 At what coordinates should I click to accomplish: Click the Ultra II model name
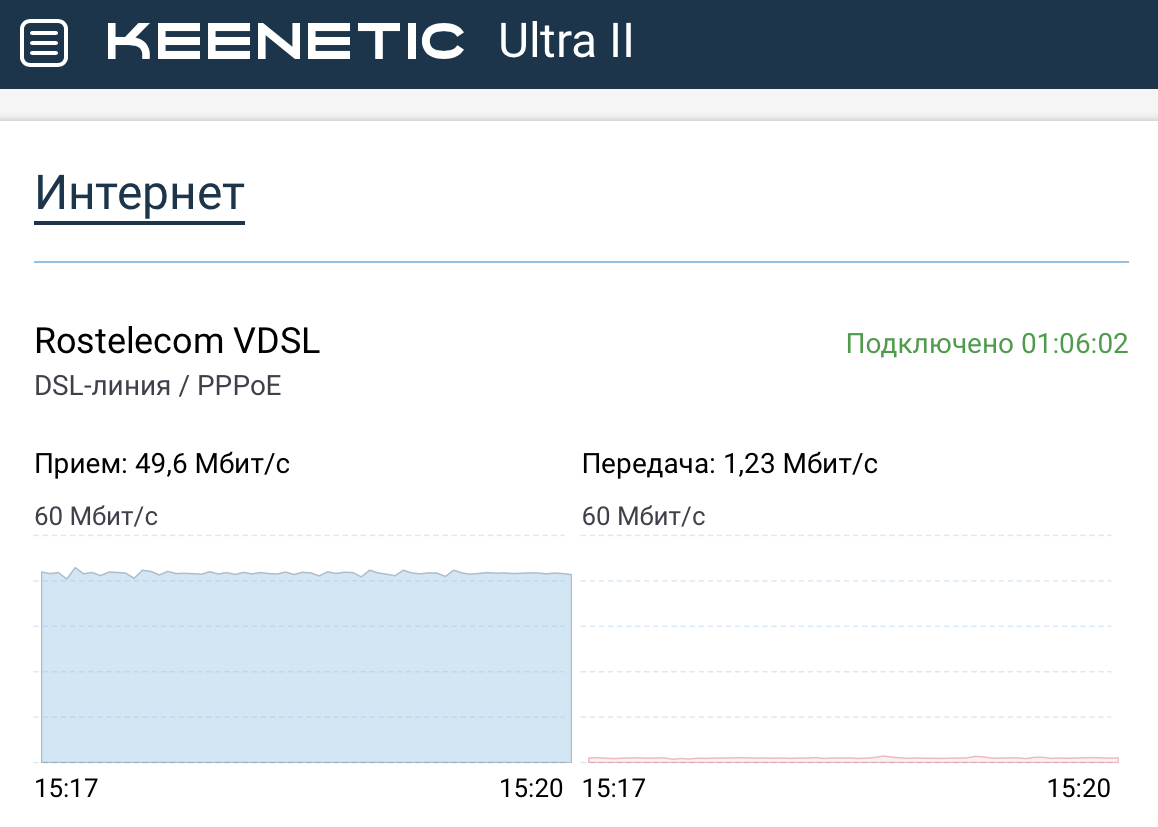pyautogui.click(x=565, y=42)
